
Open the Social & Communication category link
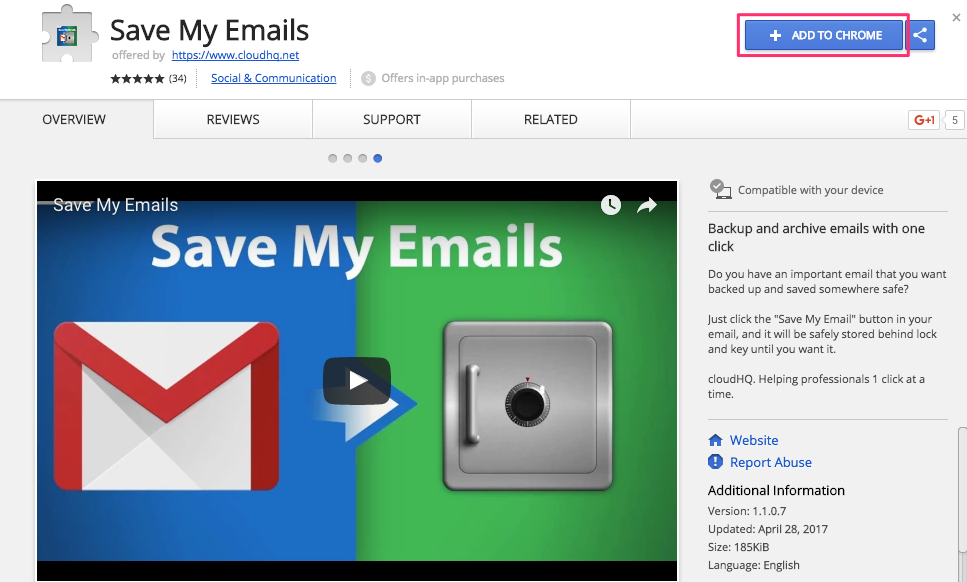click(273, 78)
